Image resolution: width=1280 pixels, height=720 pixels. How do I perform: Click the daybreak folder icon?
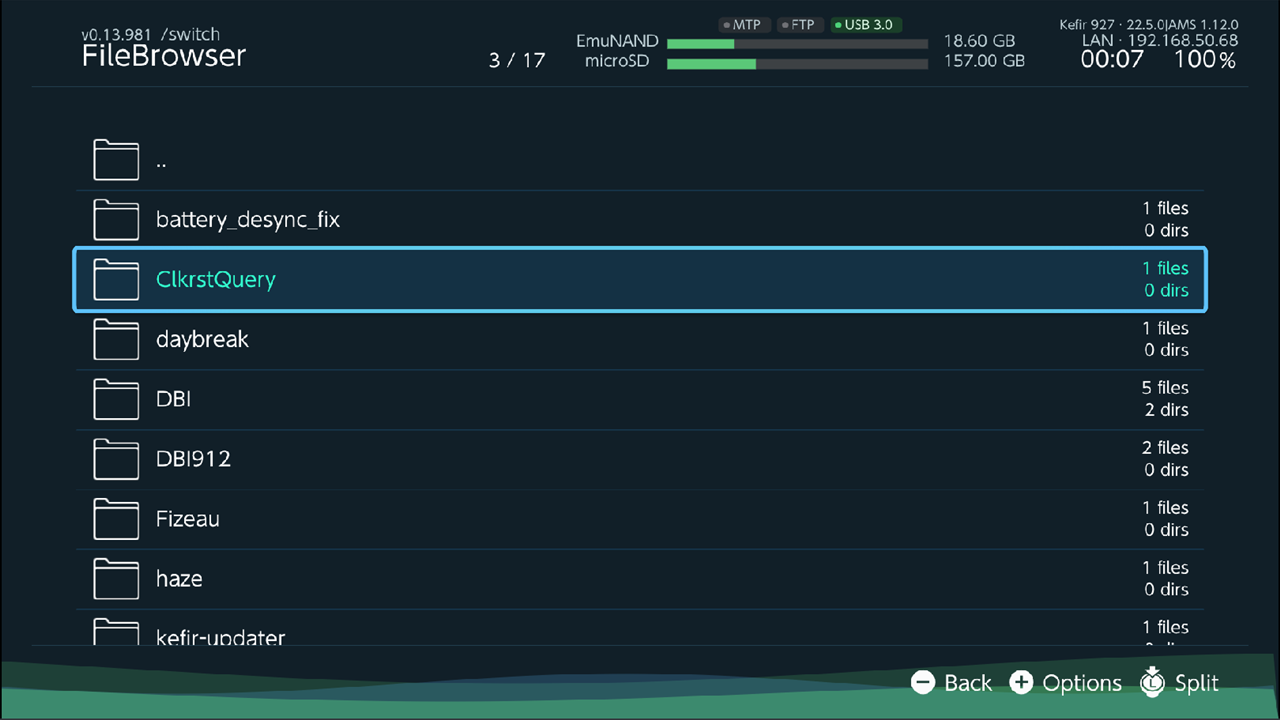pyautogui.click(x=116, y=340)
